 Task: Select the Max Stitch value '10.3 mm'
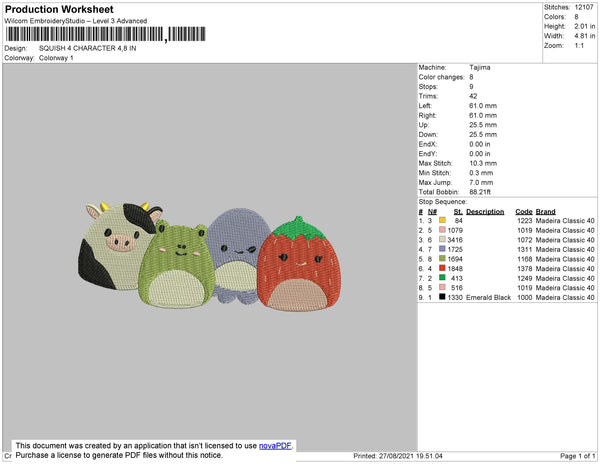pos(483,163)
